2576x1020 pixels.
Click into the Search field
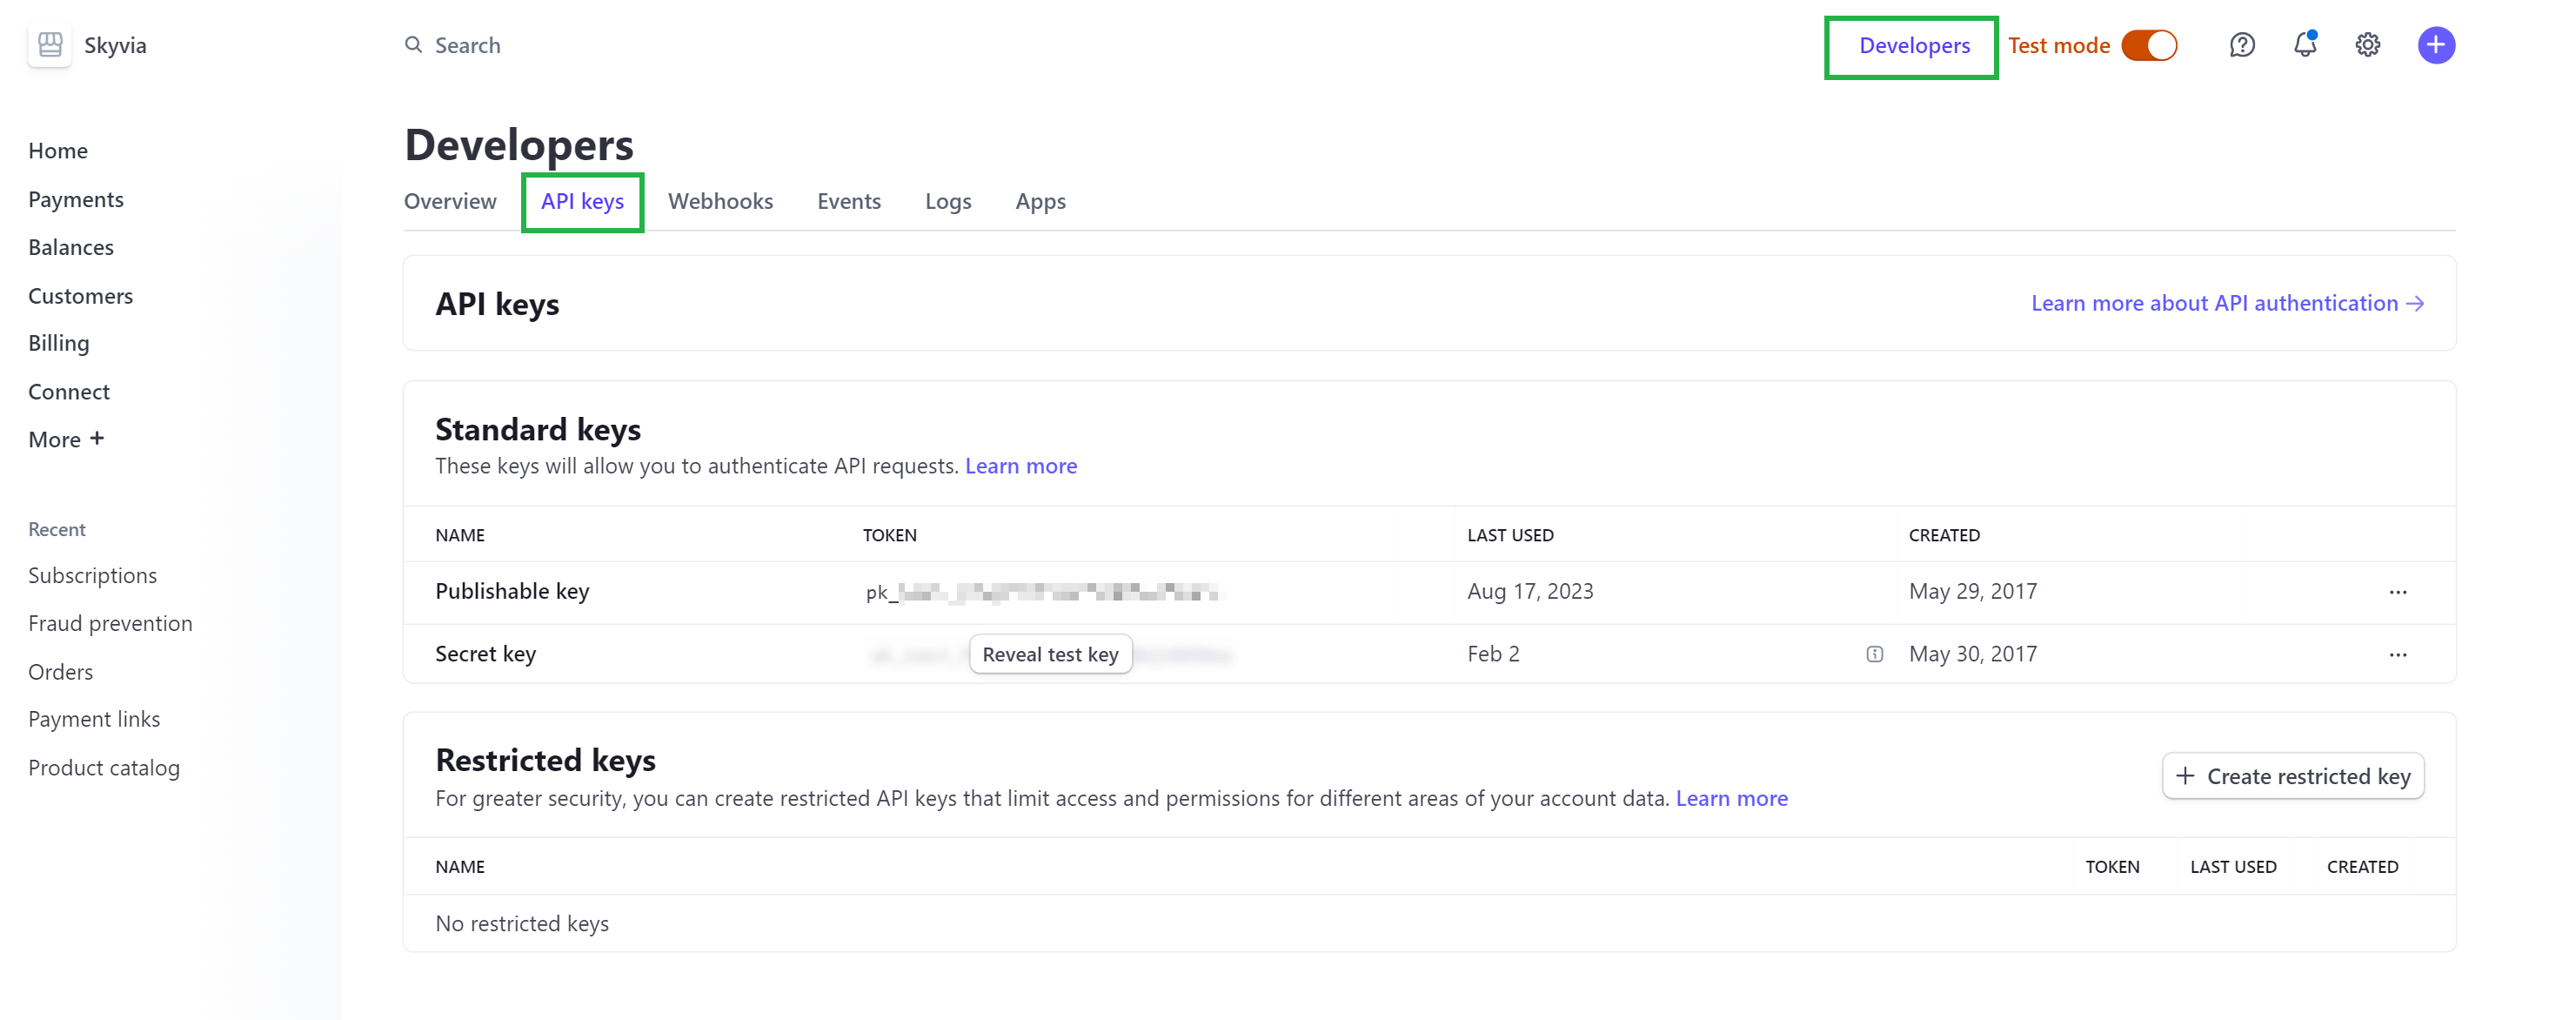pyautogui.click(x=467, y=45)
